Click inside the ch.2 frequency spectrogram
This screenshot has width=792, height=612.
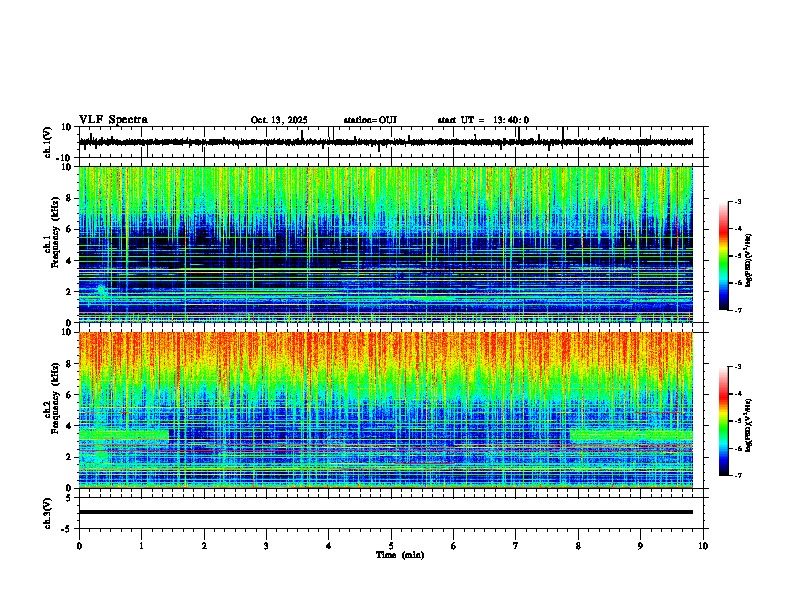click(x=386, y=410)
